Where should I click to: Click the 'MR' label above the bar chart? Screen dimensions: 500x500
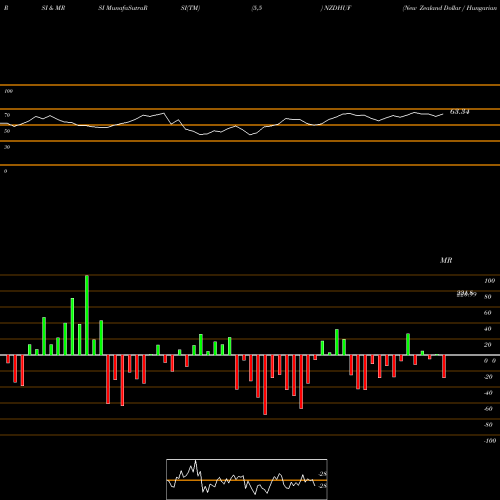pyautogui.click(x=446, y=260)
